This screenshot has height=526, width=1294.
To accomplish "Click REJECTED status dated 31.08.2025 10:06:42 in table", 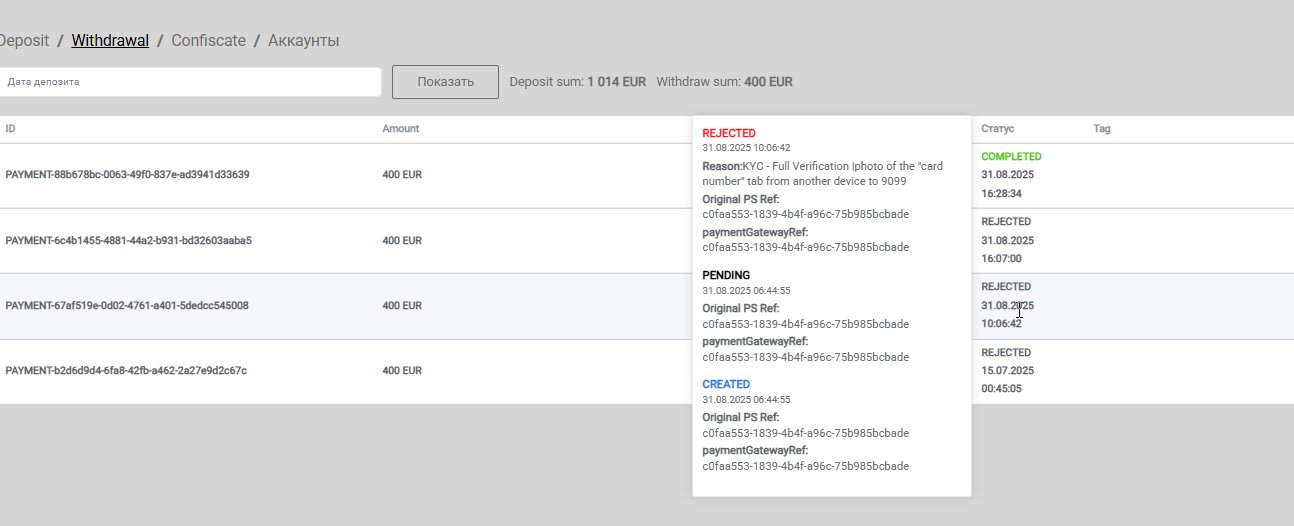I will tap(1006, 287).
